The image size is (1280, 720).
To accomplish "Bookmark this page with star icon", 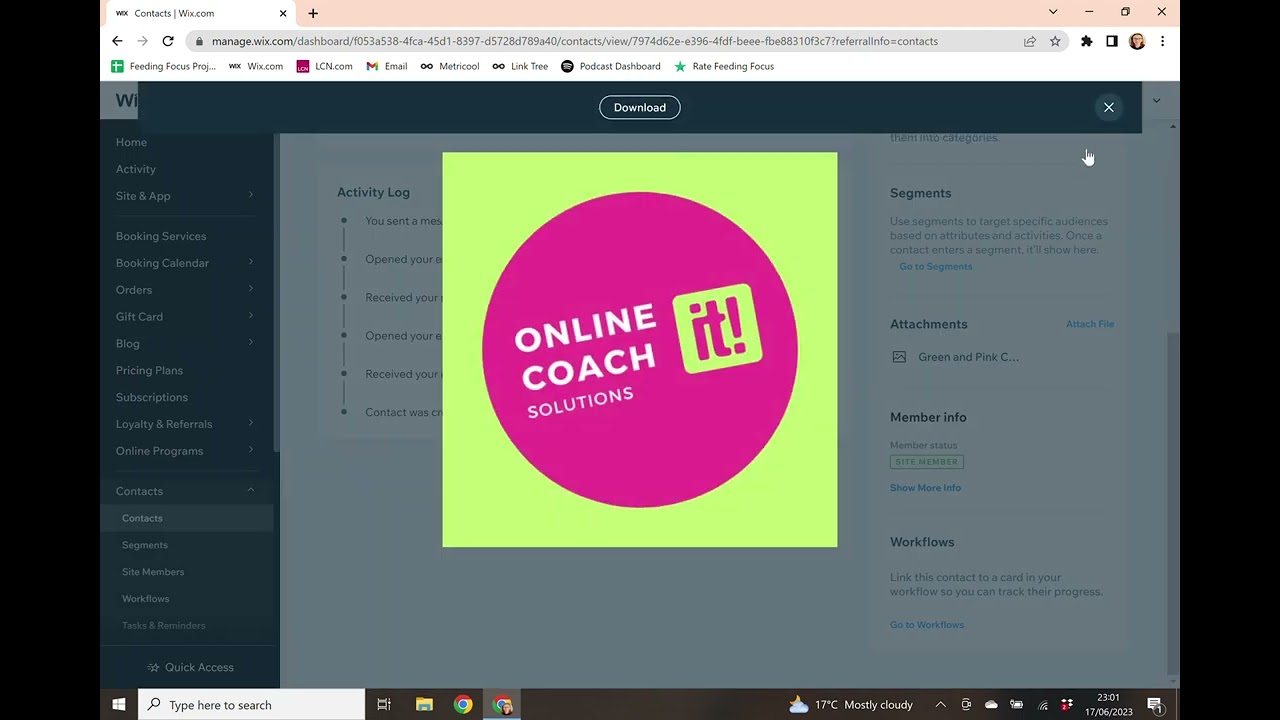I will tap(1055, 41).
